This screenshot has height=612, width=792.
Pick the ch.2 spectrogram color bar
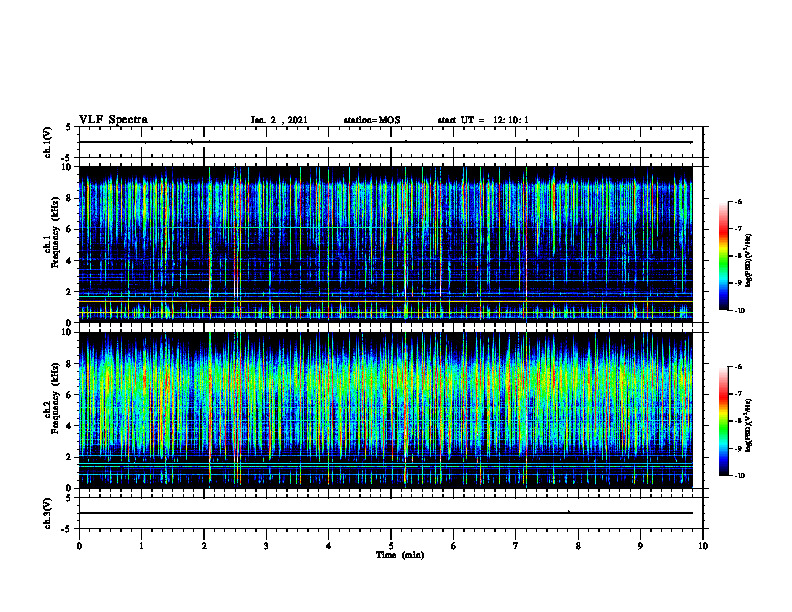(723, 421)
